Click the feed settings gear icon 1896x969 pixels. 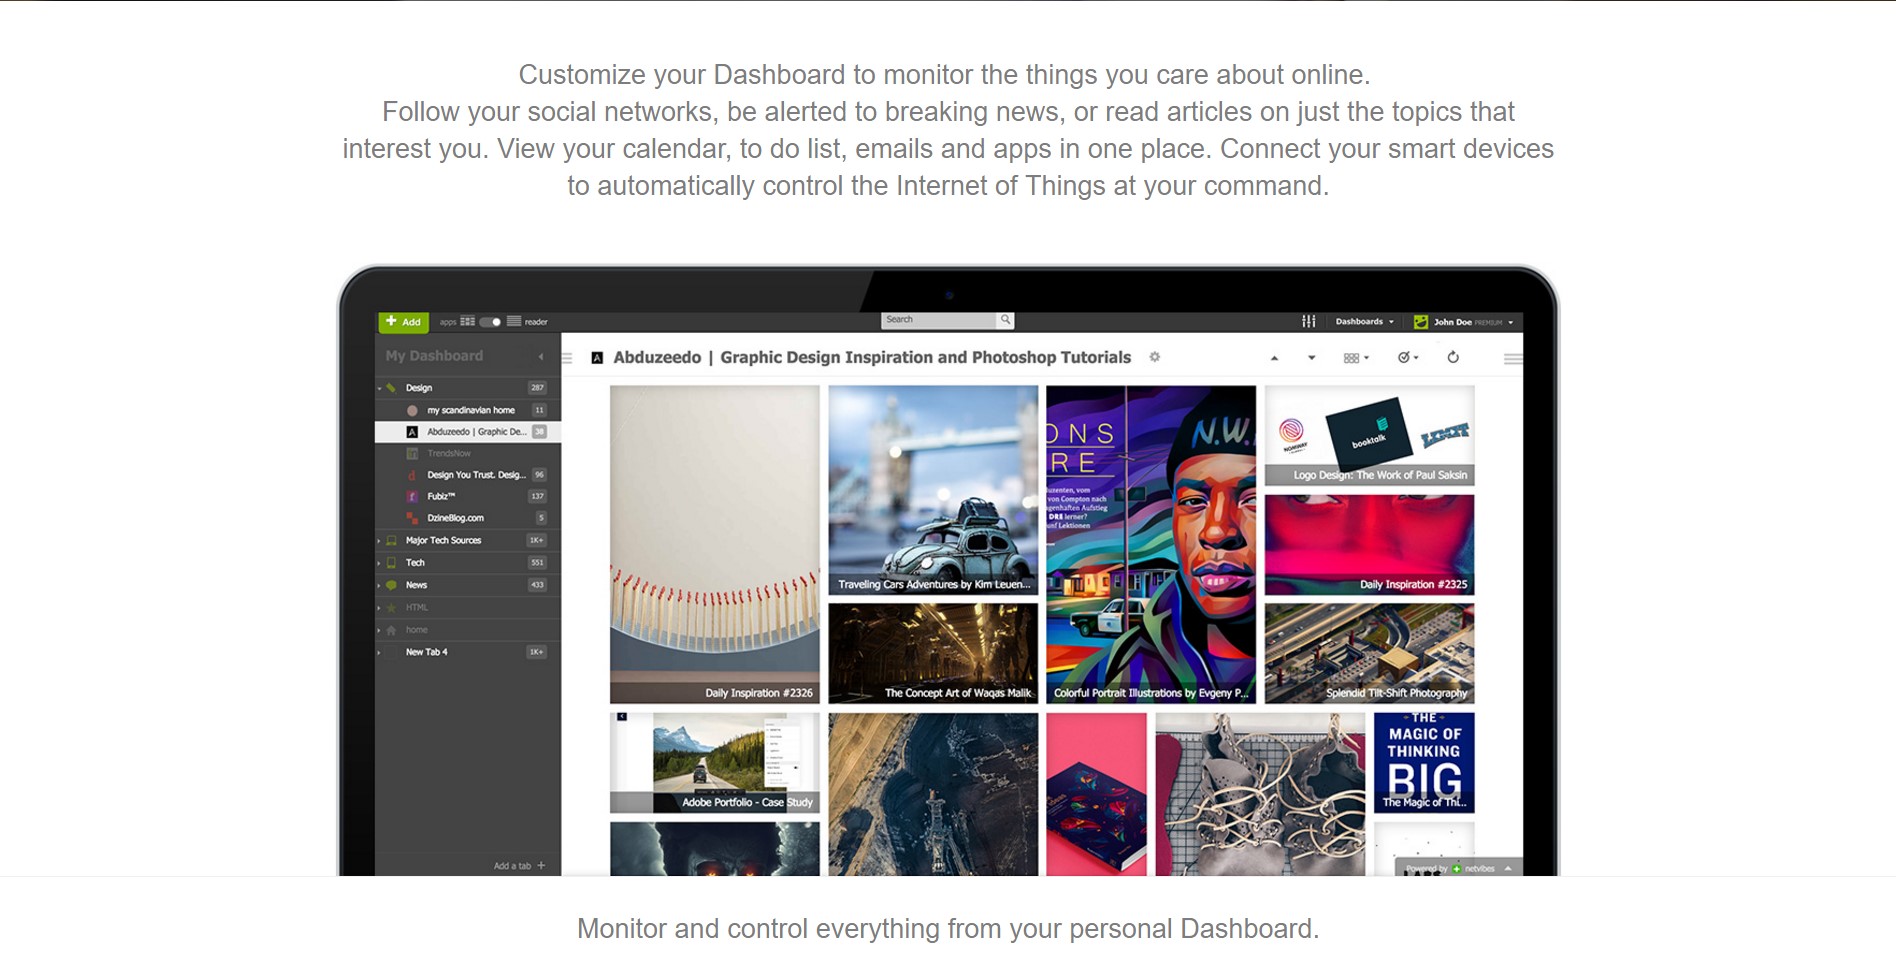point(1155,357)
